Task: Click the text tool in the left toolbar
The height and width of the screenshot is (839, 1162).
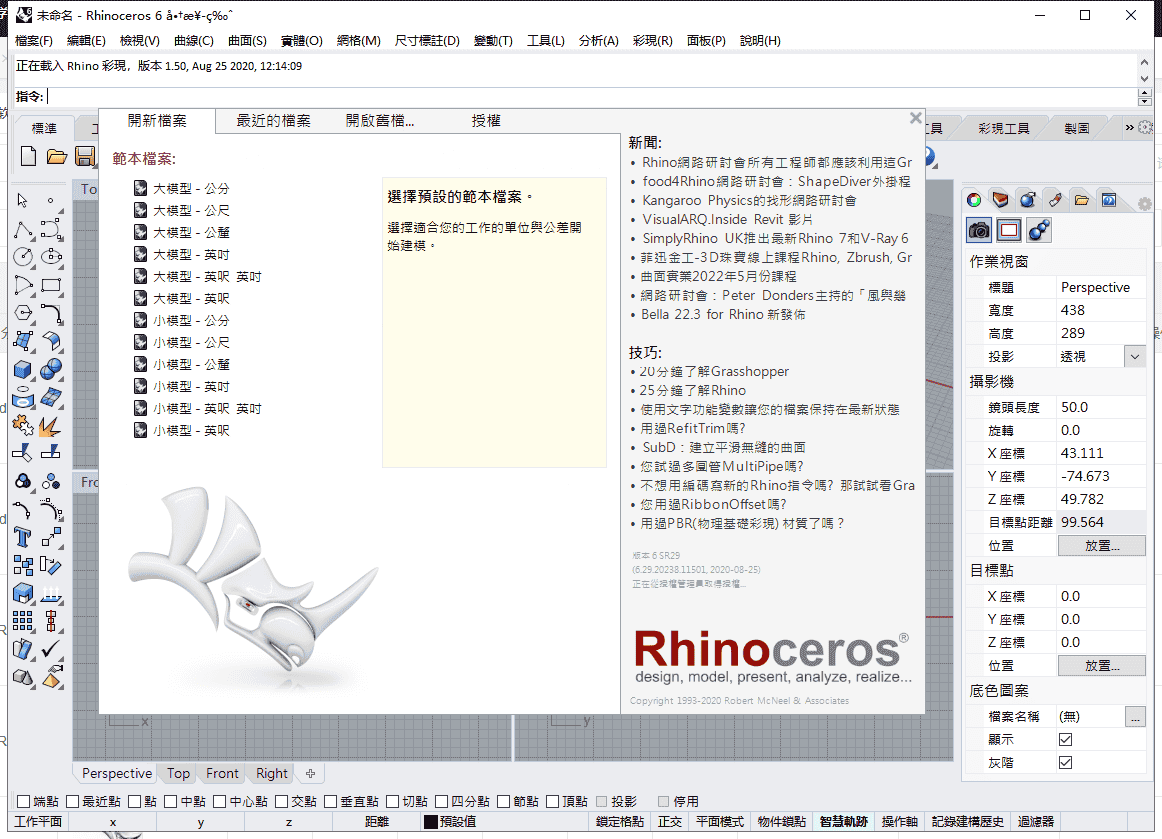Action: click(x=21, y=537)
